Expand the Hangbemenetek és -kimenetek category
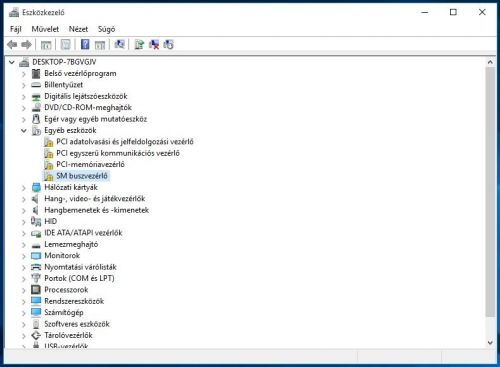 click(x=24, y=211)
